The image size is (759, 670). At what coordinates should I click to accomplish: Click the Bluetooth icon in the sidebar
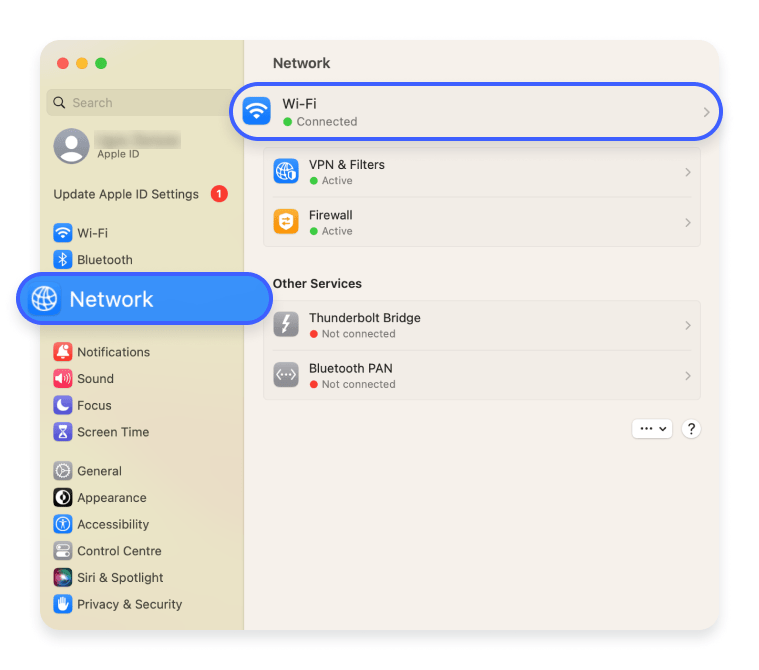tap(62, 259)
